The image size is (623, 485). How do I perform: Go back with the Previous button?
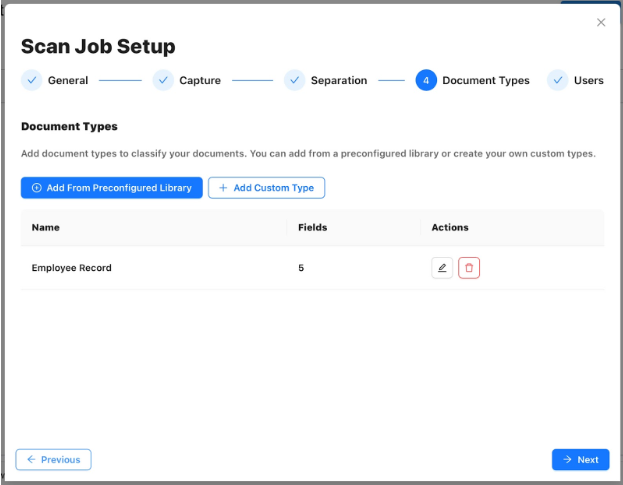tap(54, 459)
